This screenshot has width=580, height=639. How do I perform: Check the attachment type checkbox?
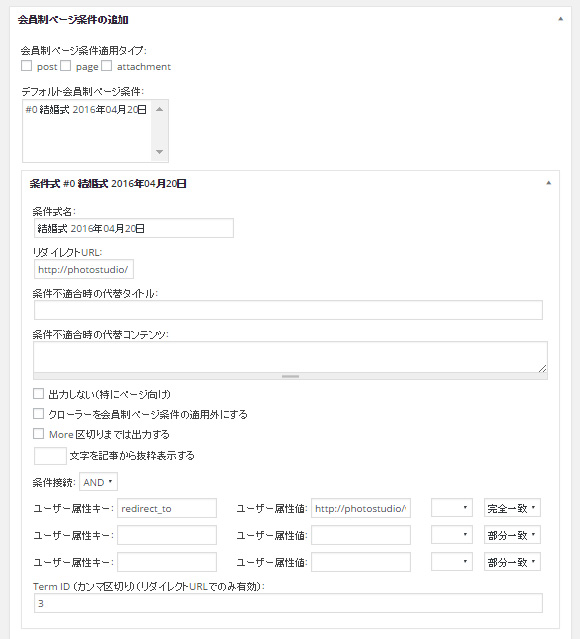click(x=106, y=66)
